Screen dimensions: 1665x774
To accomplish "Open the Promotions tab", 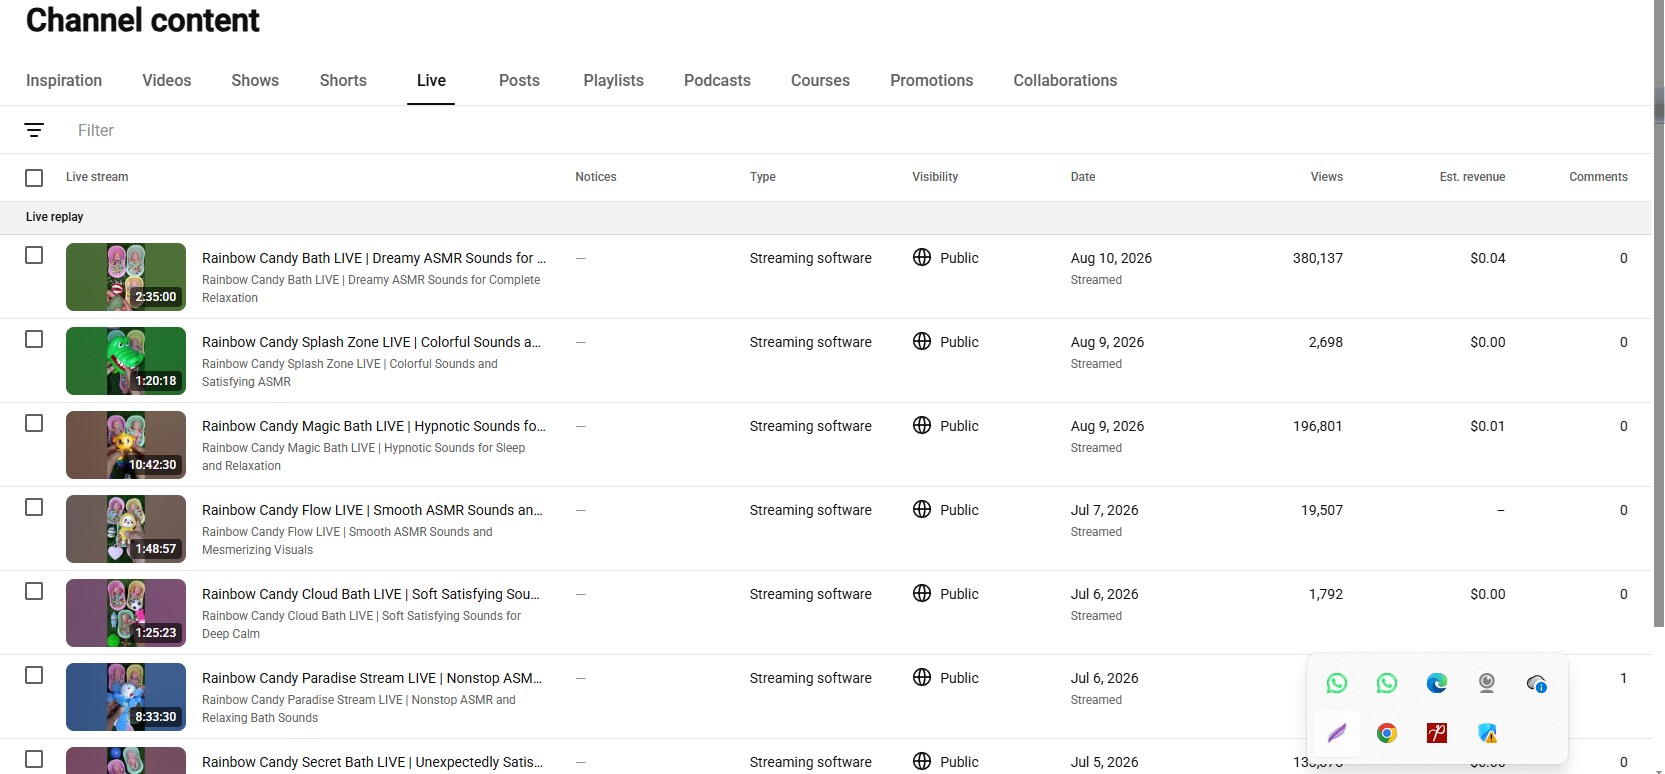I will coord(931,80).
